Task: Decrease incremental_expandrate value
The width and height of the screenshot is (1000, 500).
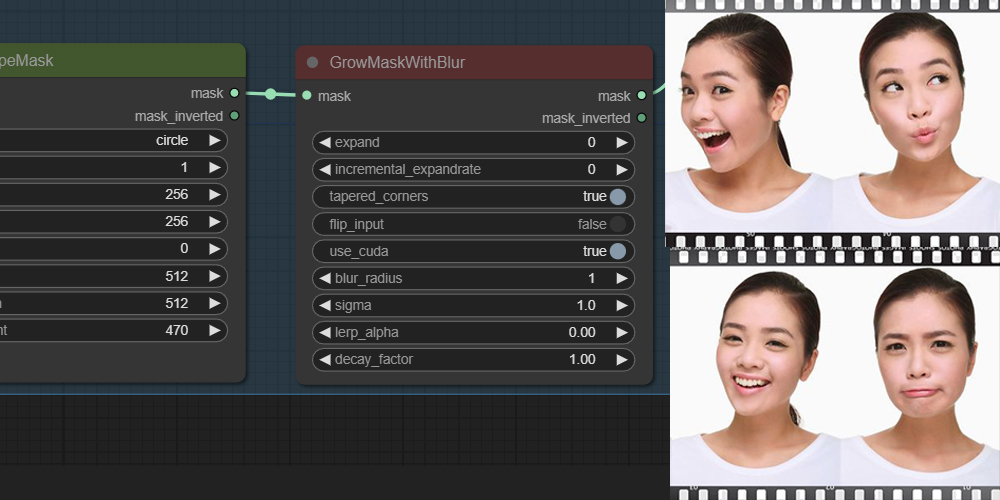Action: 325,170
